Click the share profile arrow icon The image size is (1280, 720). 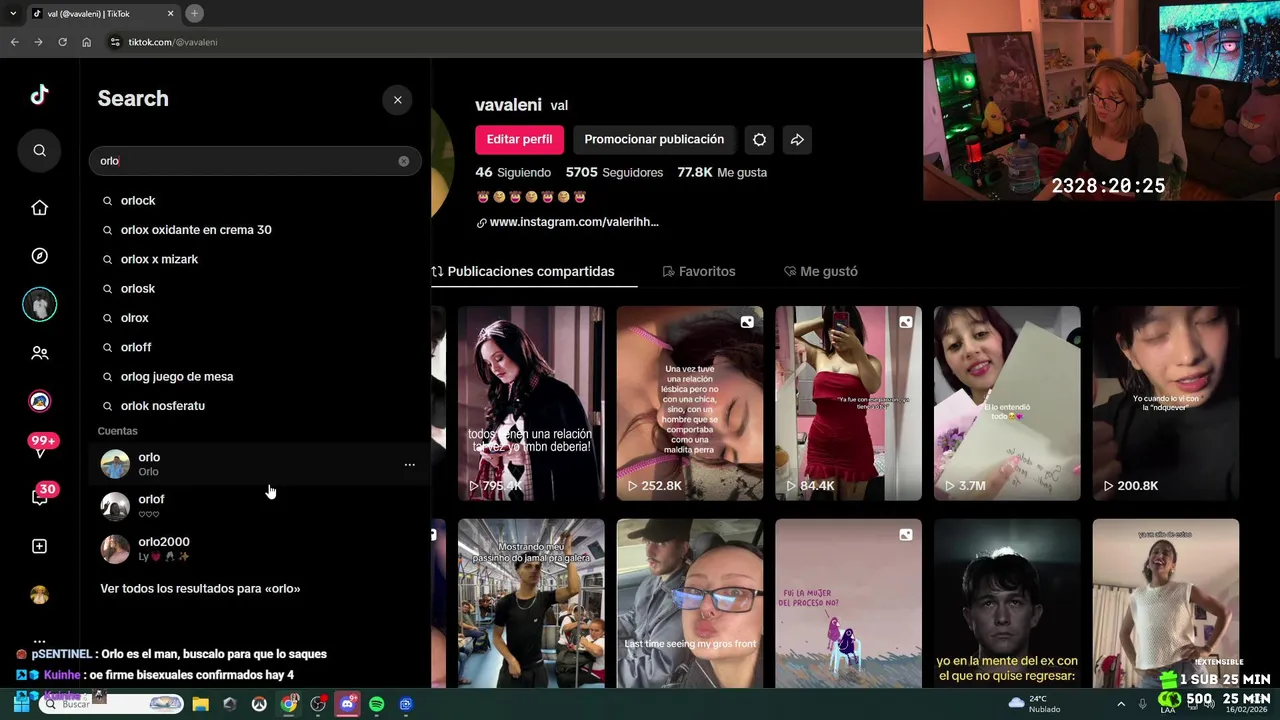pyautogui.click(x=797, y=140)
